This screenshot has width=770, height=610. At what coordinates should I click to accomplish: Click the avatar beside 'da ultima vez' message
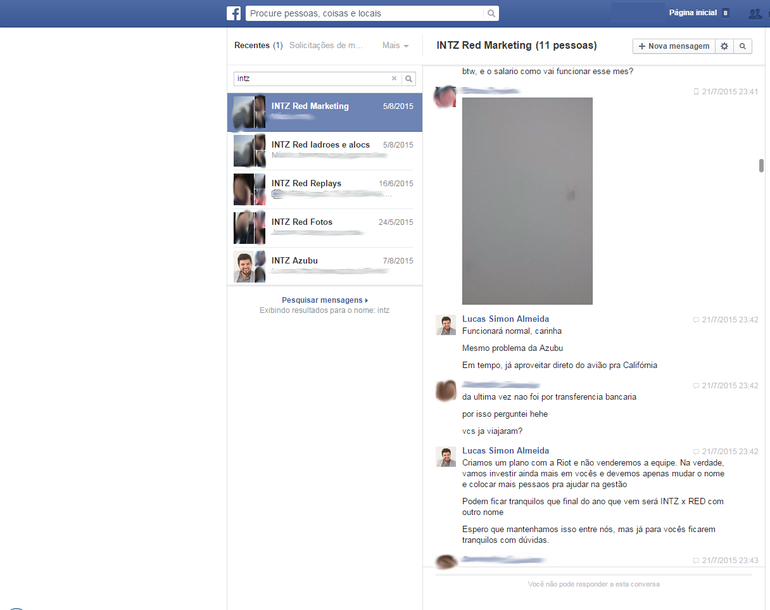446,390
